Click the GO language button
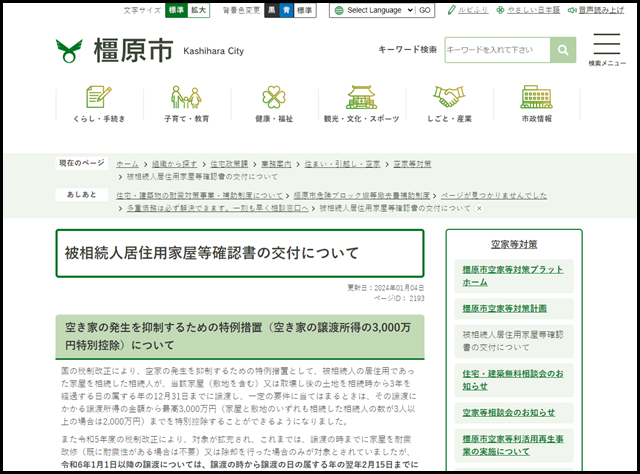This screenshot has width=640, height=474. 425,11
